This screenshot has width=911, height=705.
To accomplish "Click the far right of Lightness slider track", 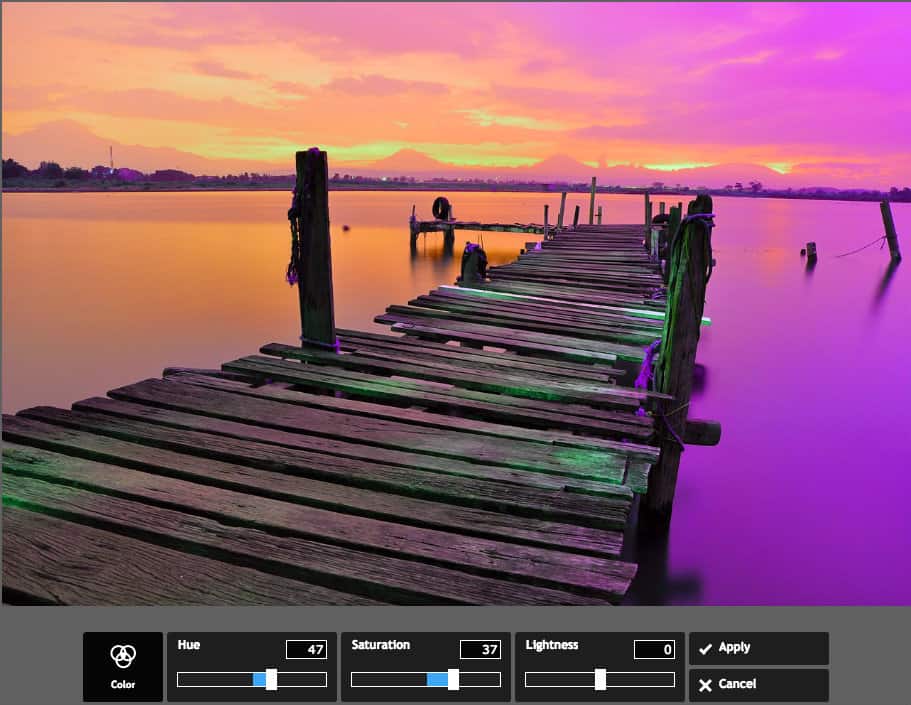I will point(672,680).
